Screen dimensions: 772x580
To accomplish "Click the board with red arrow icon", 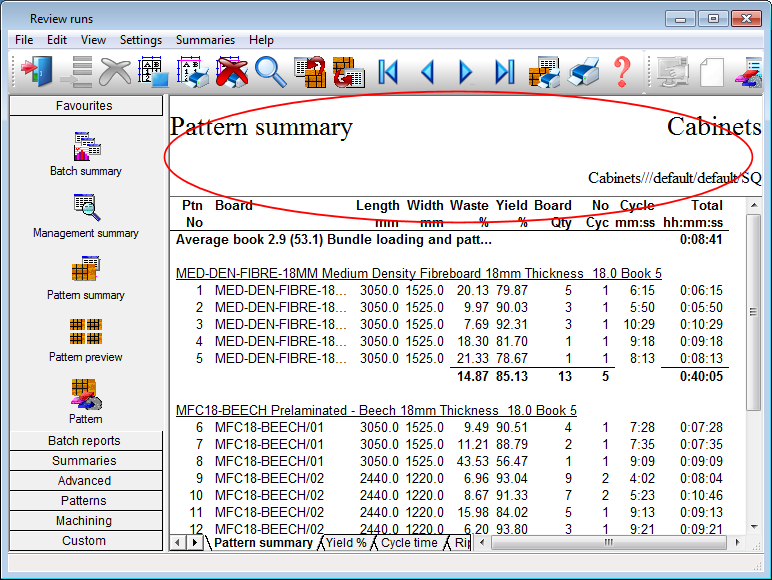I will click(x=349, y=72).
